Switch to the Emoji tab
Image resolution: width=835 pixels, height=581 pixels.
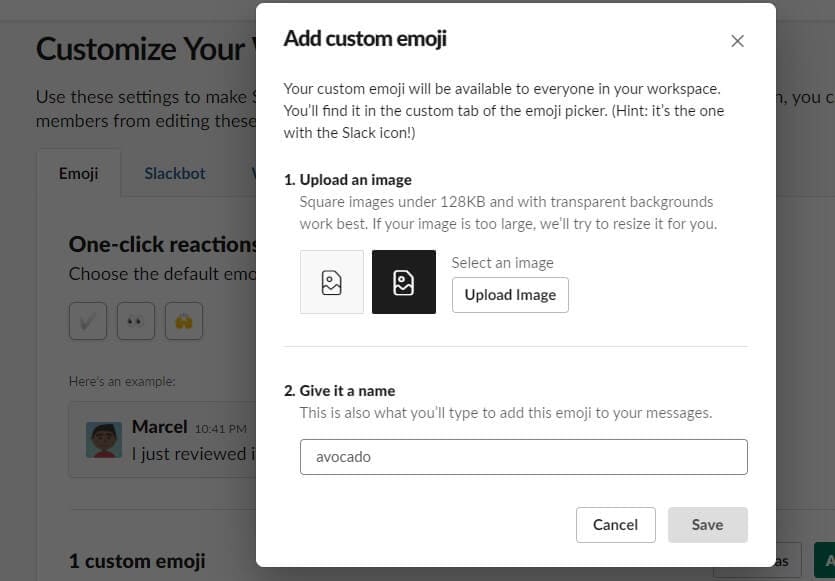tap(79, 173)
